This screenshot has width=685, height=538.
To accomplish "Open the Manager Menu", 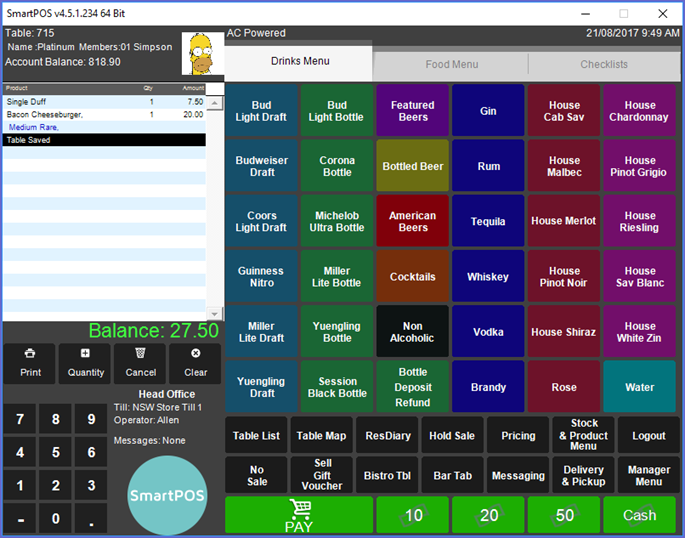I will pos(649,475).
